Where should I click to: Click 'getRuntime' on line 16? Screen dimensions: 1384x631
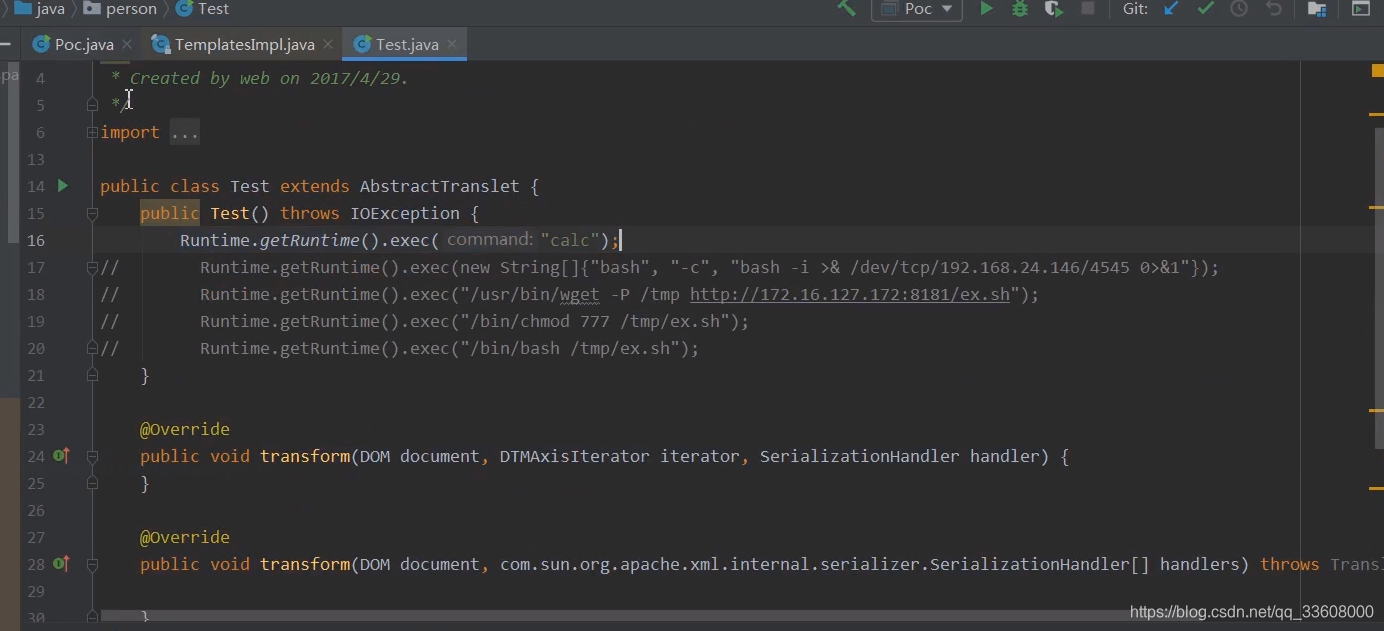tap(310, 240)
